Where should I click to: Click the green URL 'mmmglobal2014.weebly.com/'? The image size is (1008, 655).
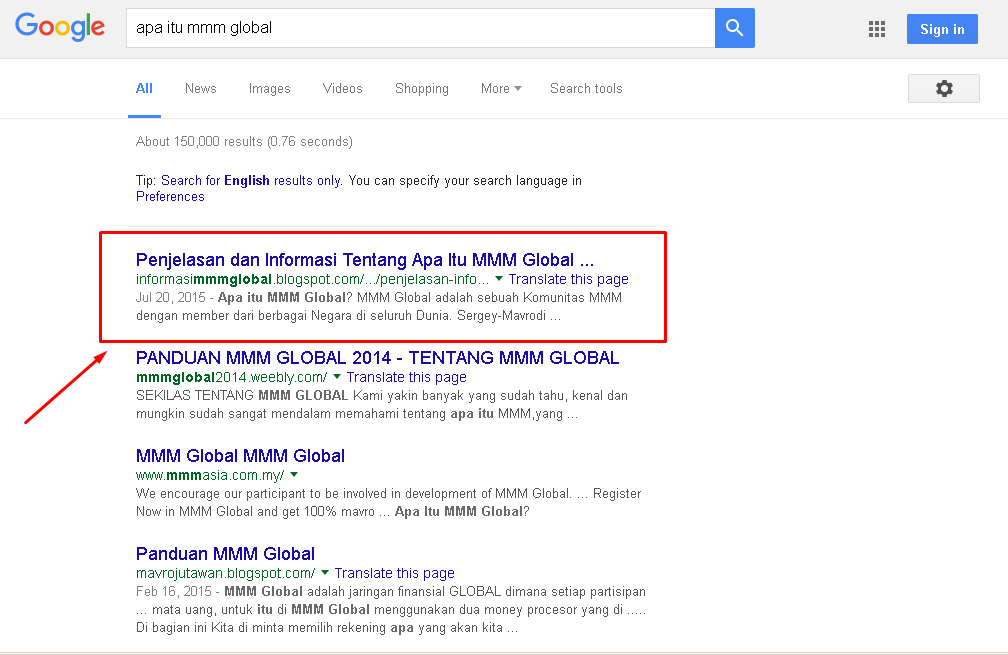(231, 377)
